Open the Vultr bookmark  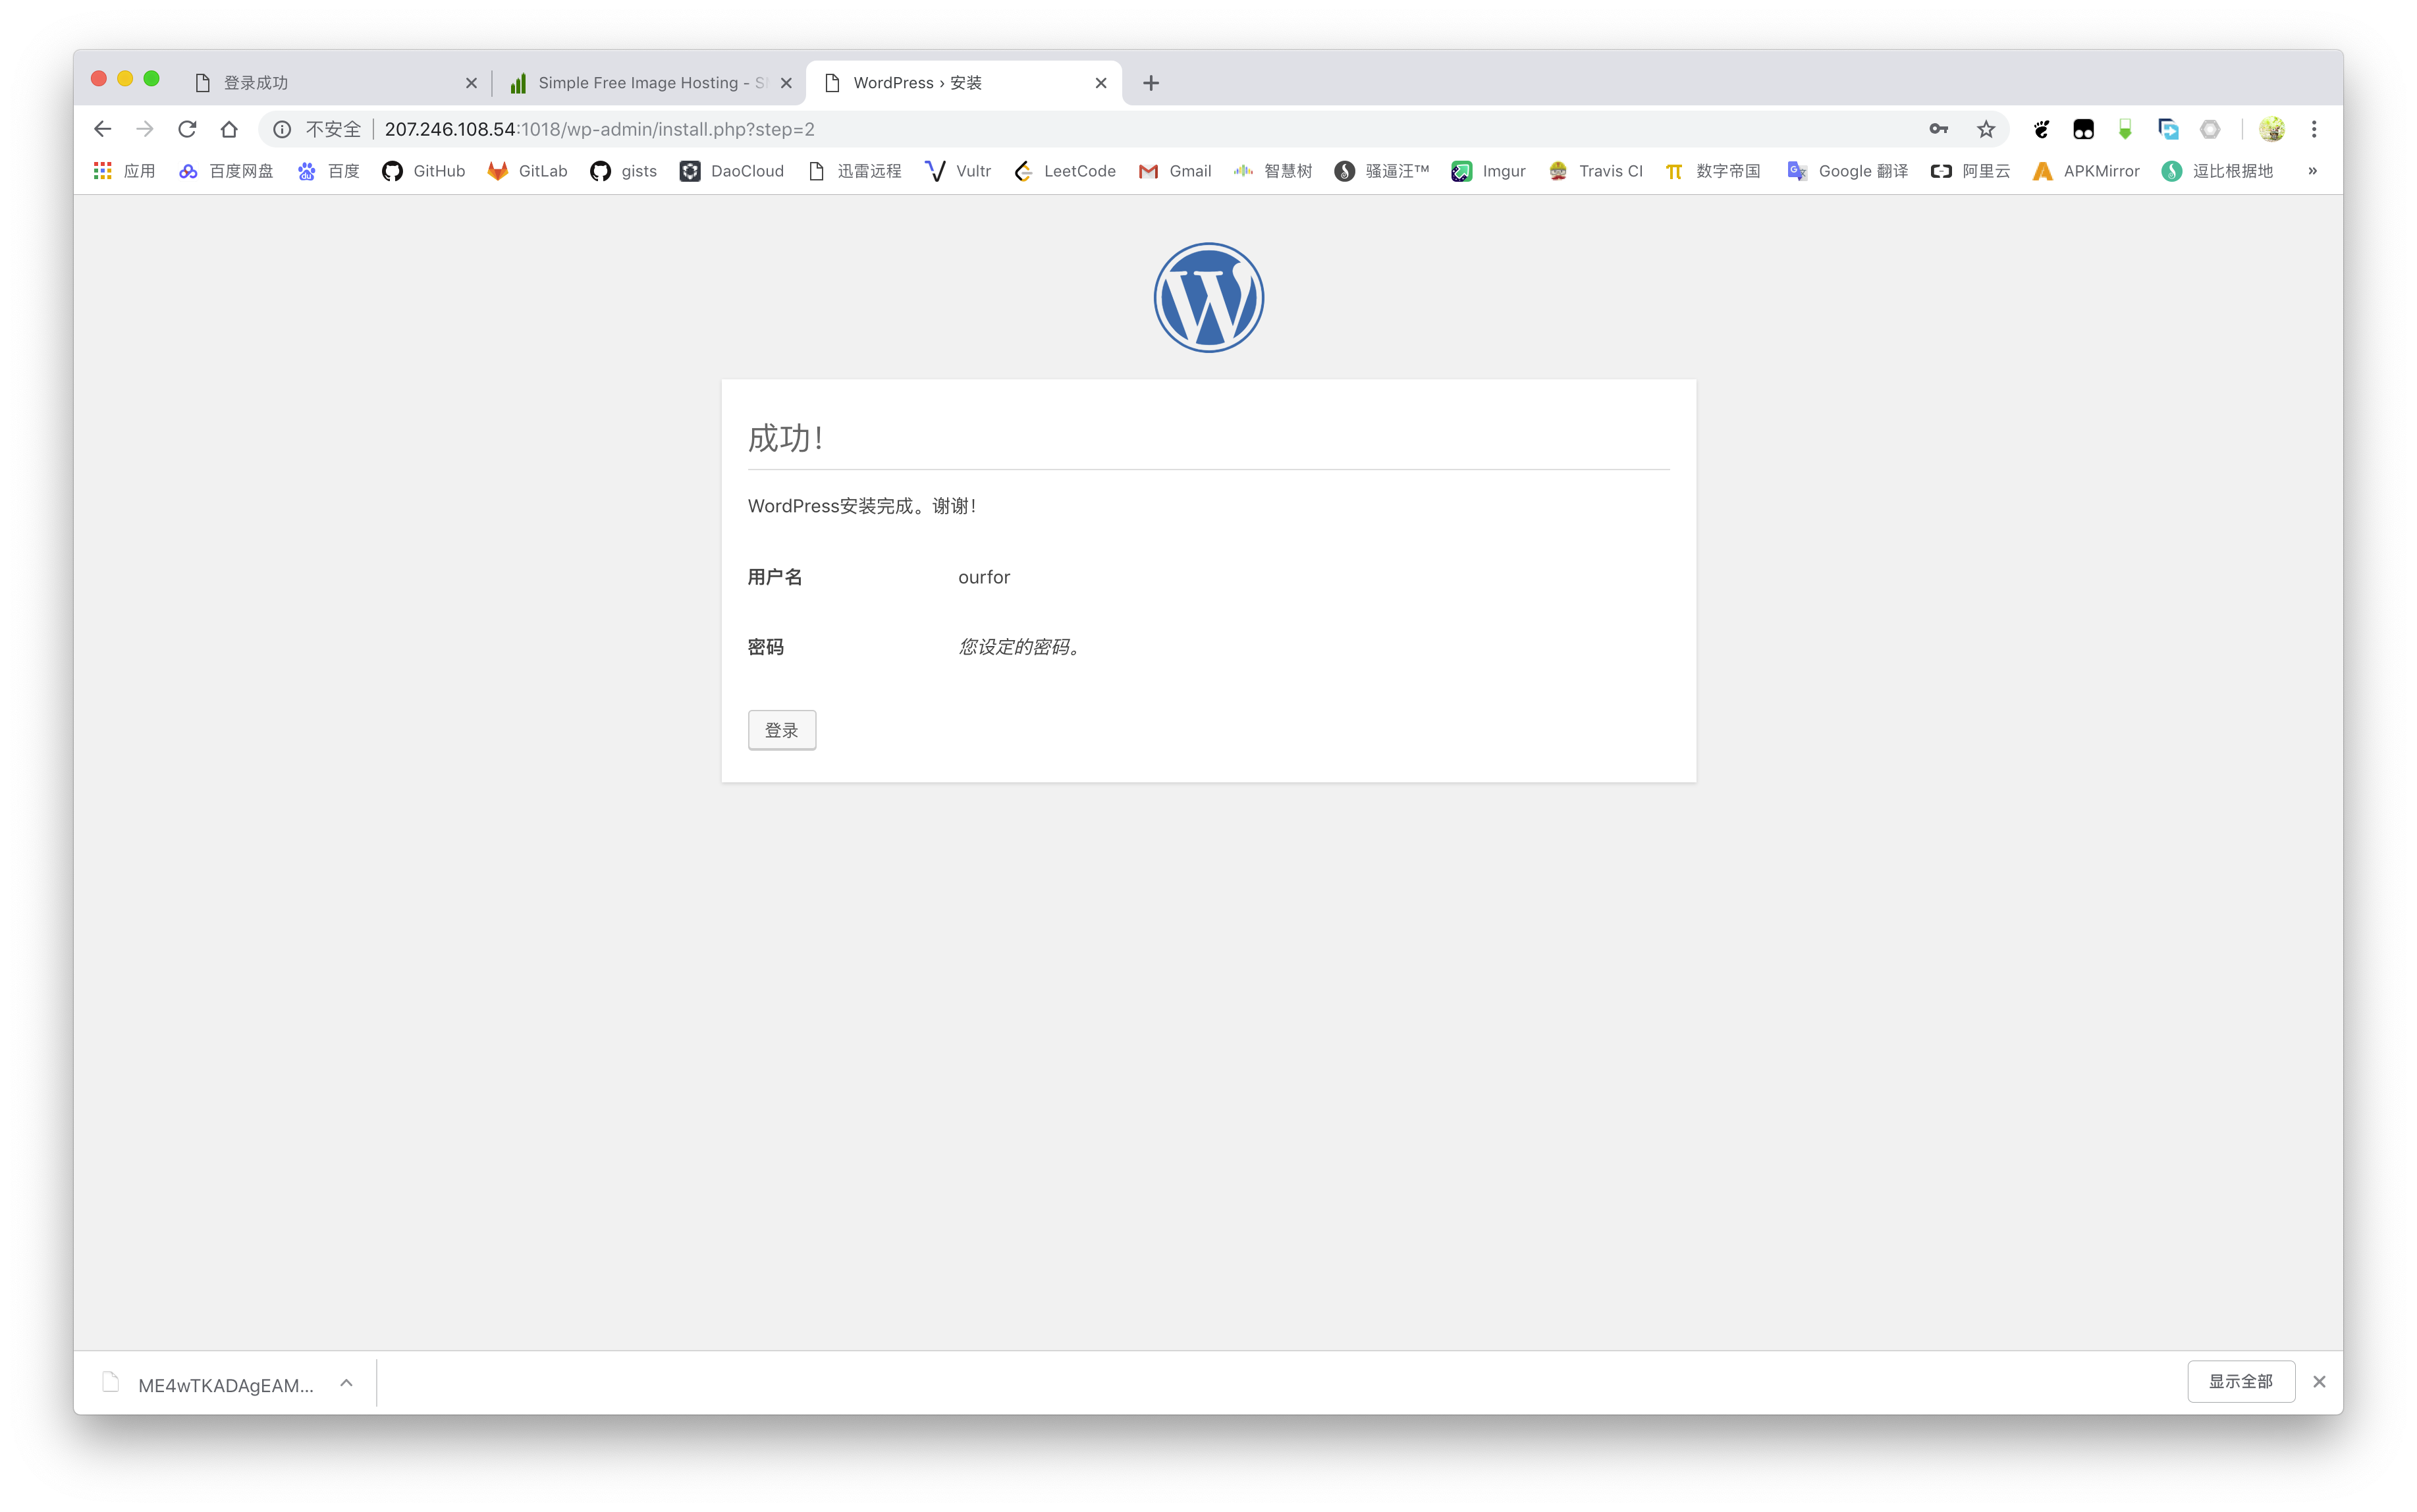click(958, 171)
